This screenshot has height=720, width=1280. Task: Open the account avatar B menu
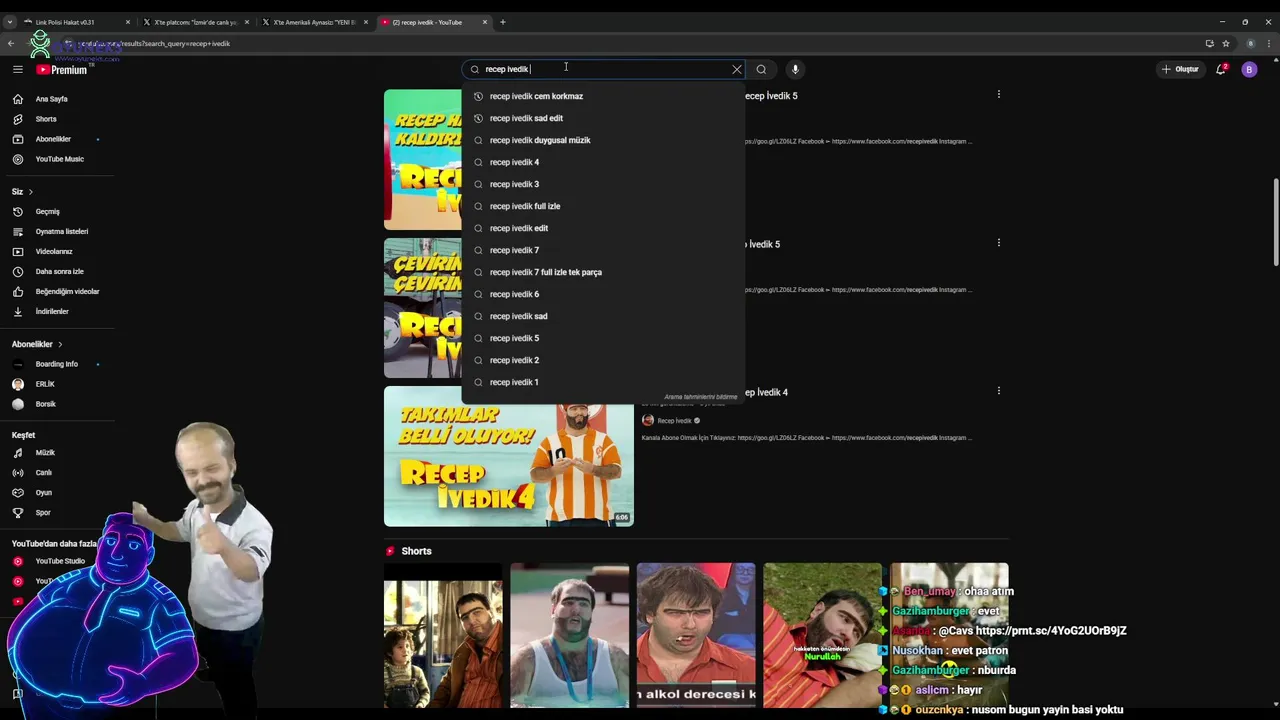pyautogui.click(x=1249, y=69)
